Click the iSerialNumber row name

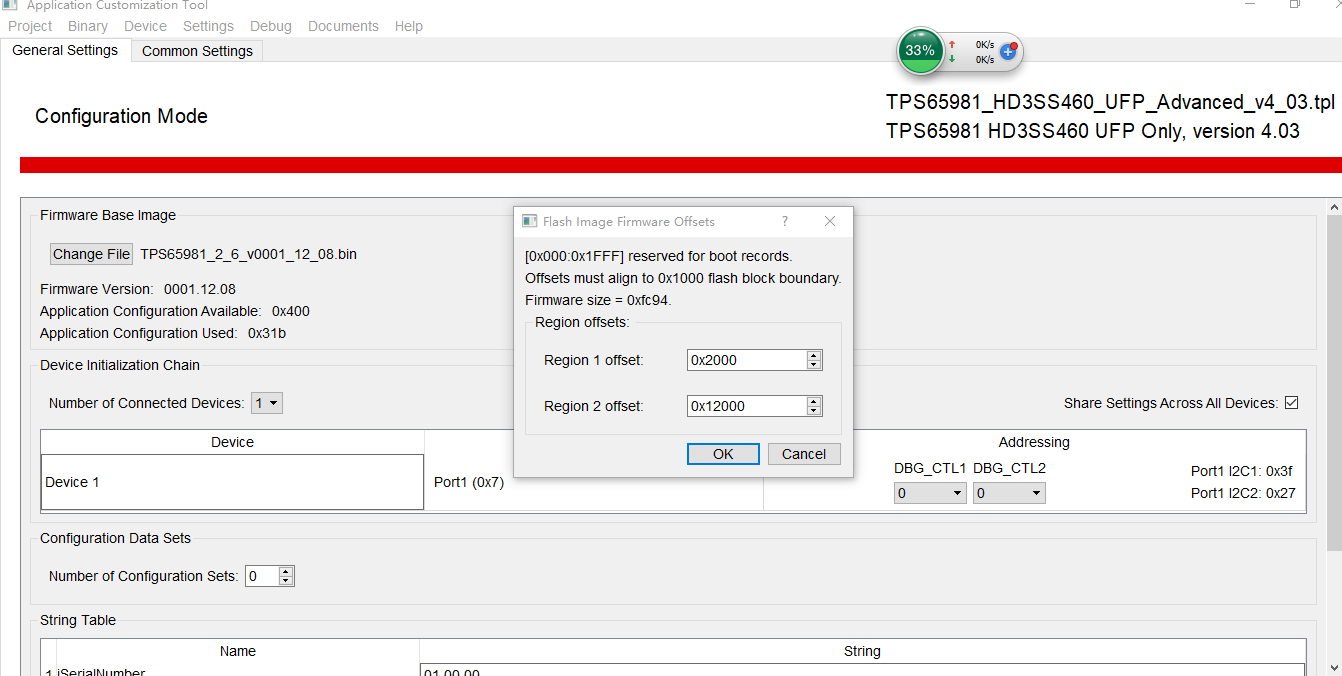click(x=101, y=673)
